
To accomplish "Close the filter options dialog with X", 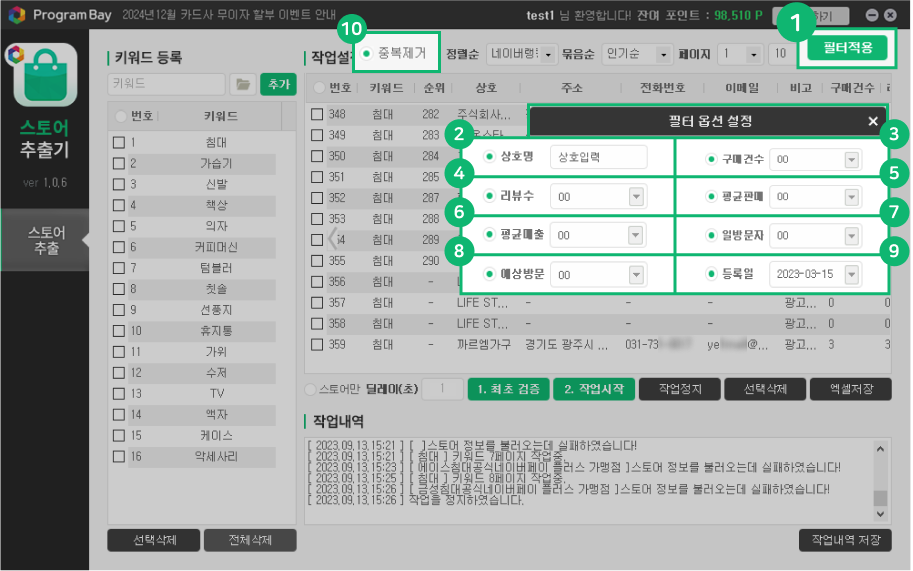I will tap(873, 121).
